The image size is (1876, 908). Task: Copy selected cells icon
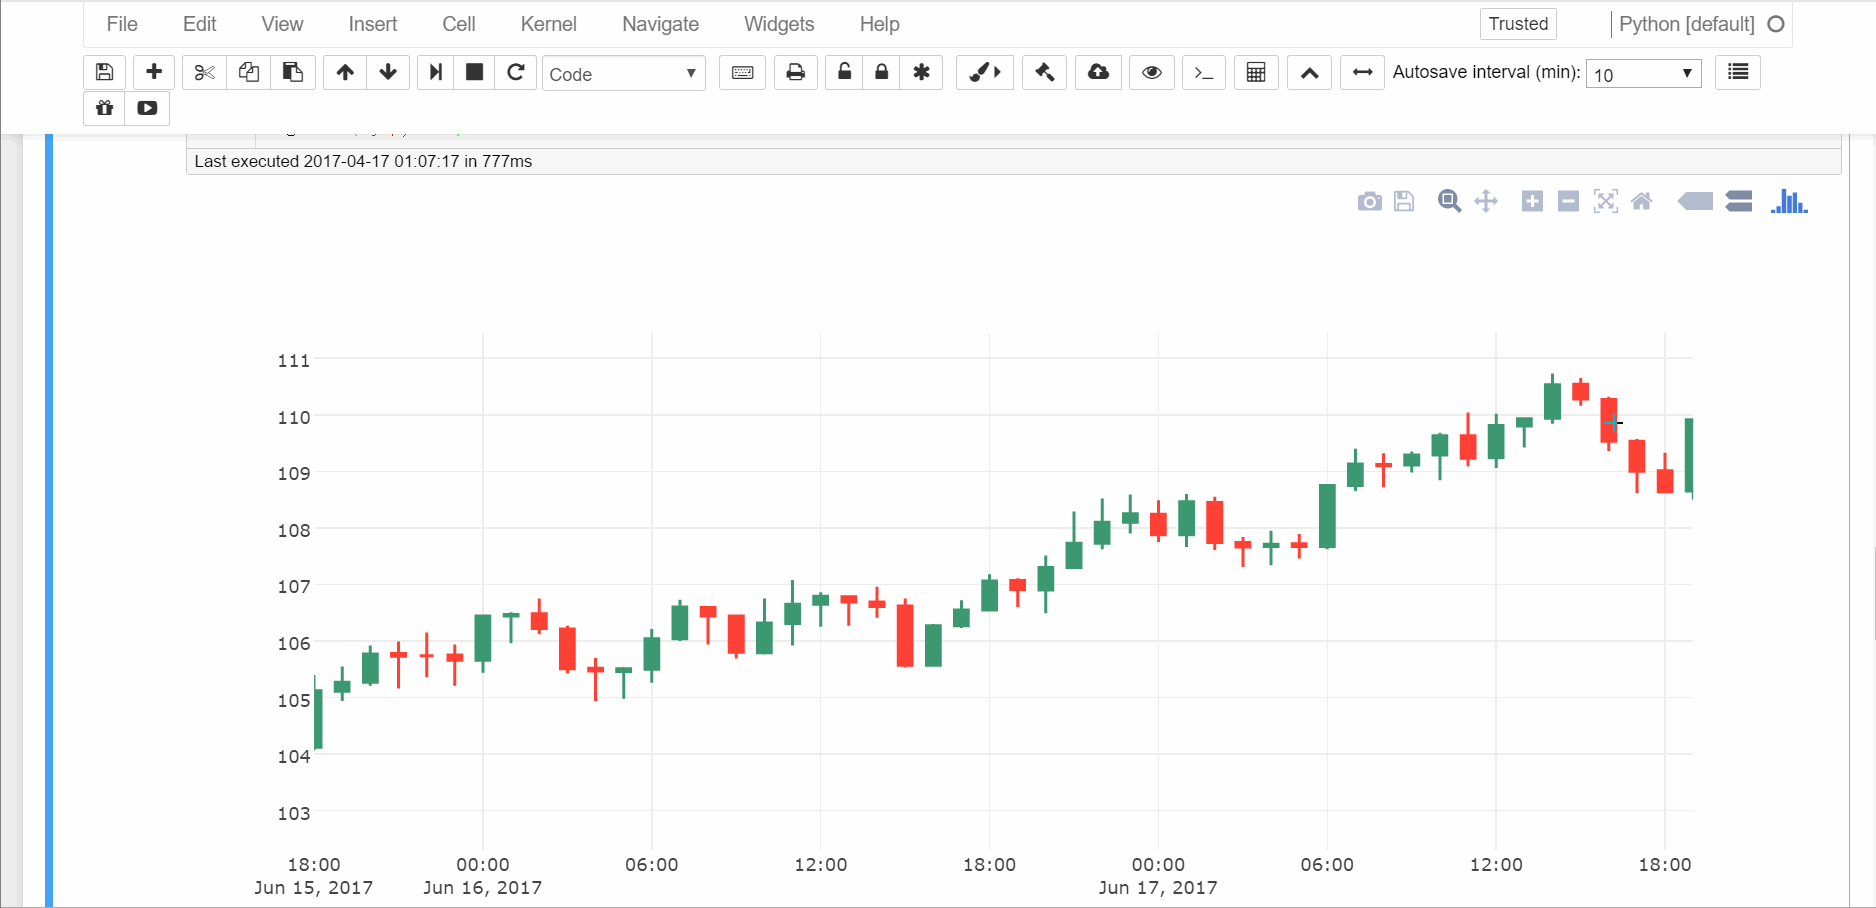(248, 72)
